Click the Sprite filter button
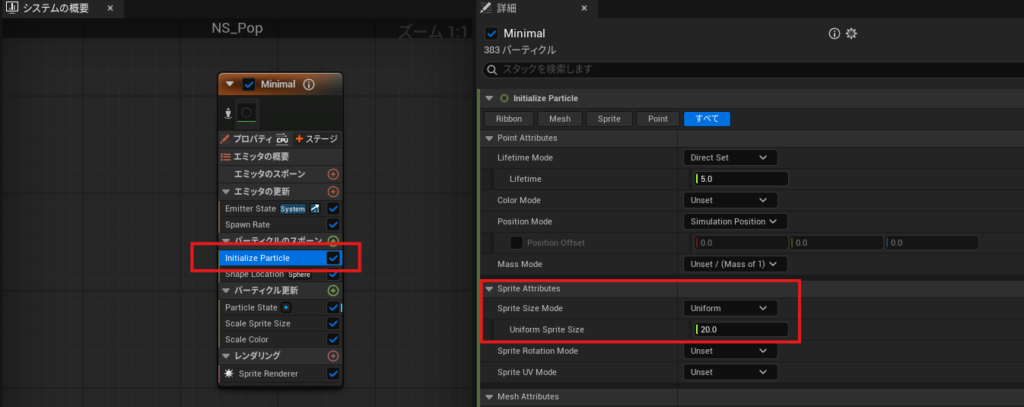Screen dimensions: 1024x407 [x=609, y=119]
